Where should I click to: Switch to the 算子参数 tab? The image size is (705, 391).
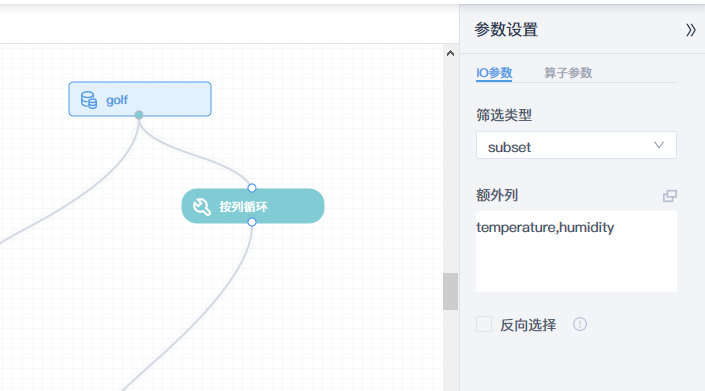coord(568,73)
